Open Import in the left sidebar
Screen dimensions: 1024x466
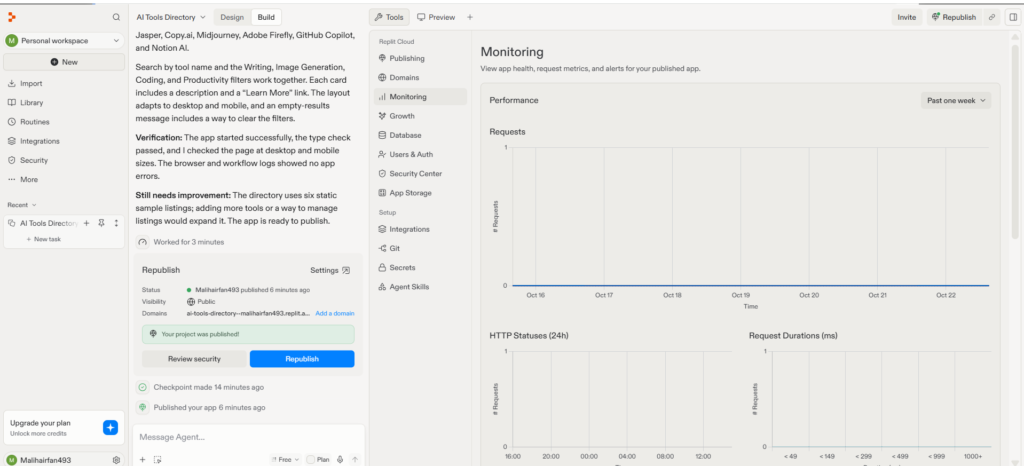click(x=25, y=84)
